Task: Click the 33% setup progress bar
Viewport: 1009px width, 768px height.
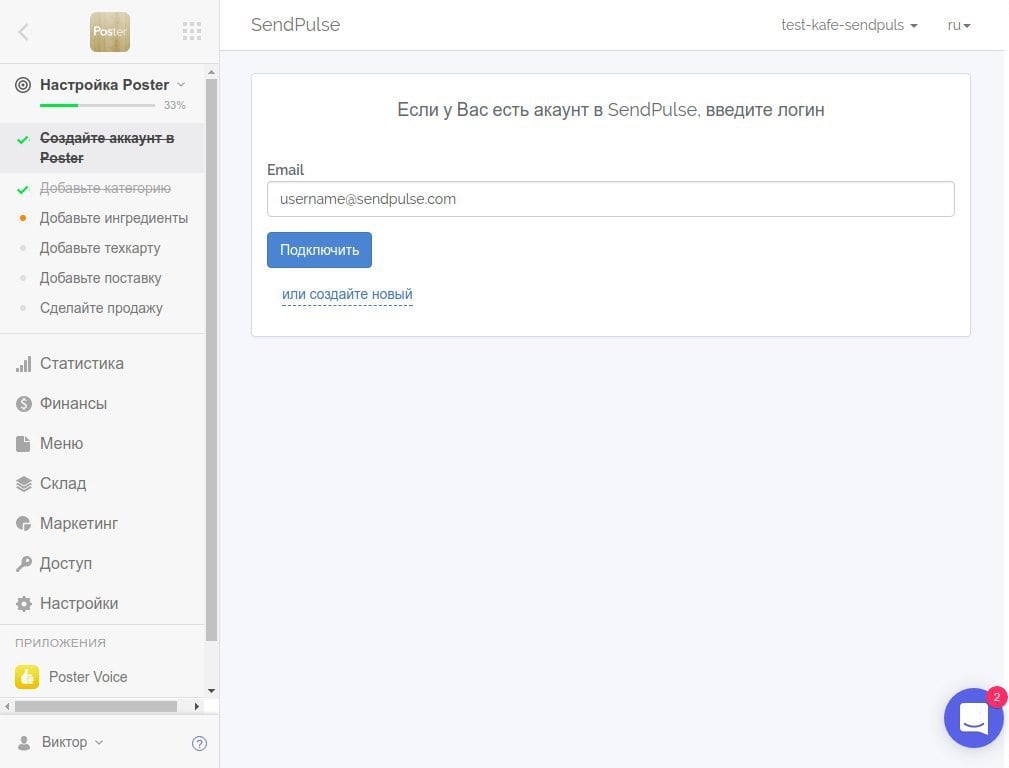Action: 97,105
